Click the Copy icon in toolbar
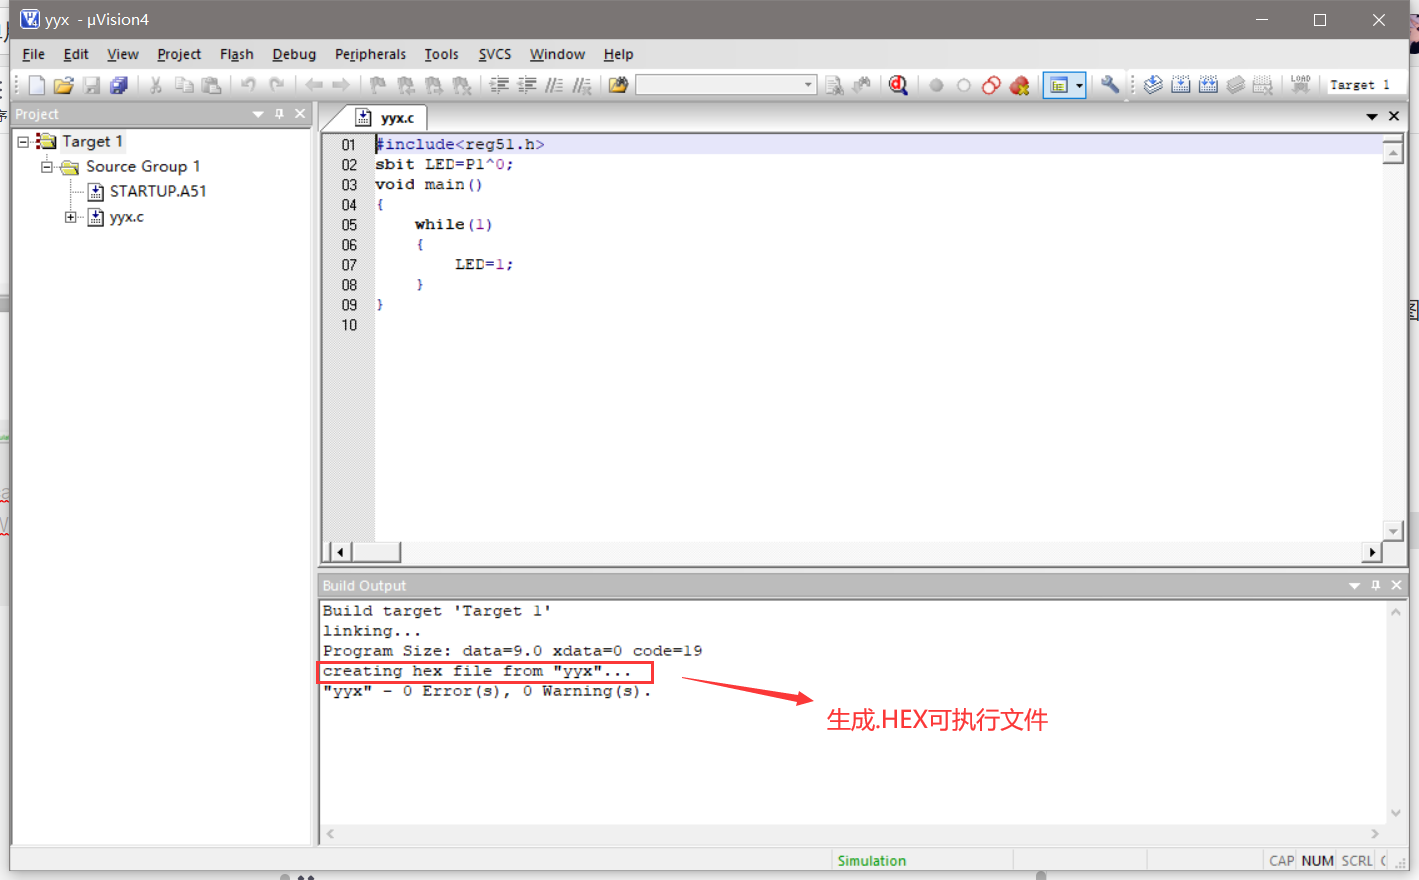Image resolution: width=1419 pixels, height=880 pixels. click(x=184, y=85)
